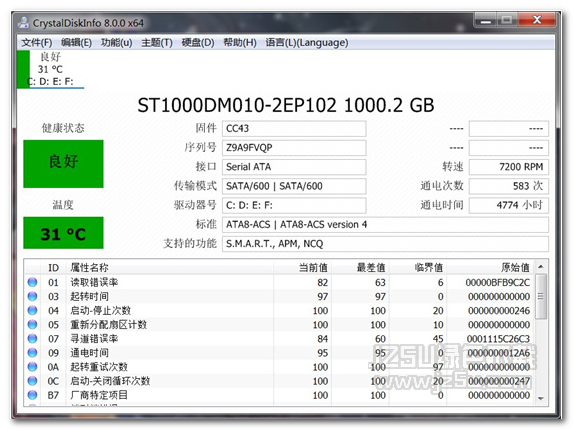Open the 硬盘(D) menu
Viewport: 573px width, 430px height.
click(198, 43)
